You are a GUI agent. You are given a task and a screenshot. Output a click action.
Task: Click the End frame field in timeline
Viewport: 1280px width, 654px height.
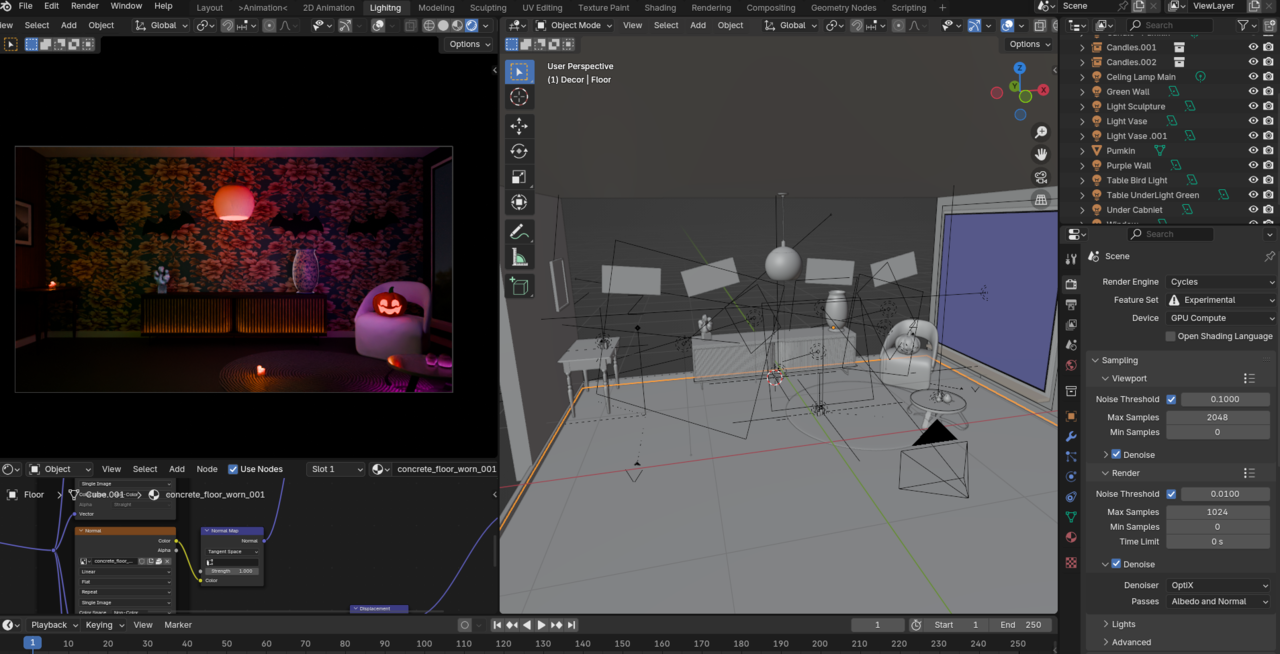pyautogui.click(x=1021, y=625)
